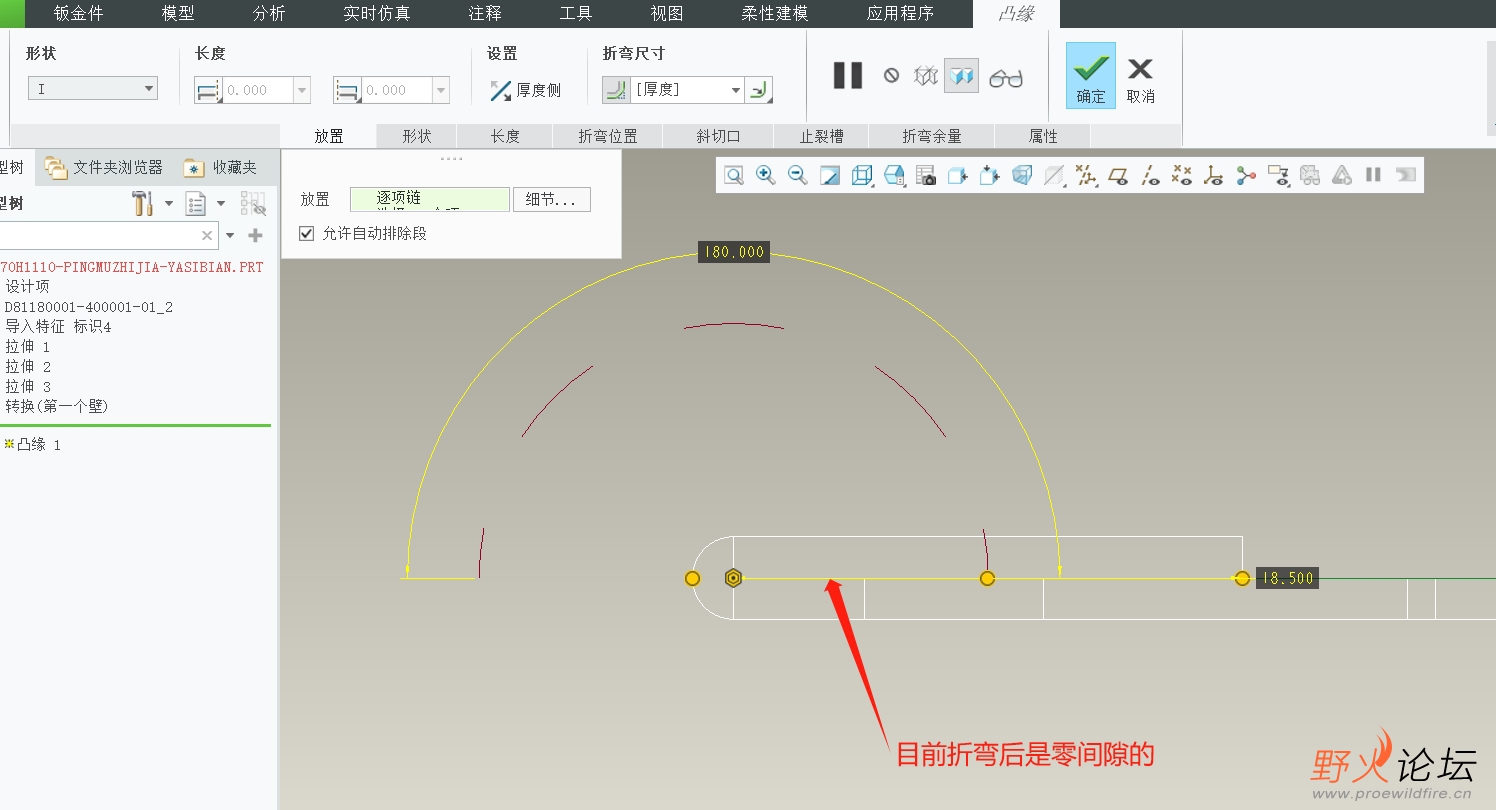
Task: Open the 止裂槽 tab
Action: pos(822,136)
